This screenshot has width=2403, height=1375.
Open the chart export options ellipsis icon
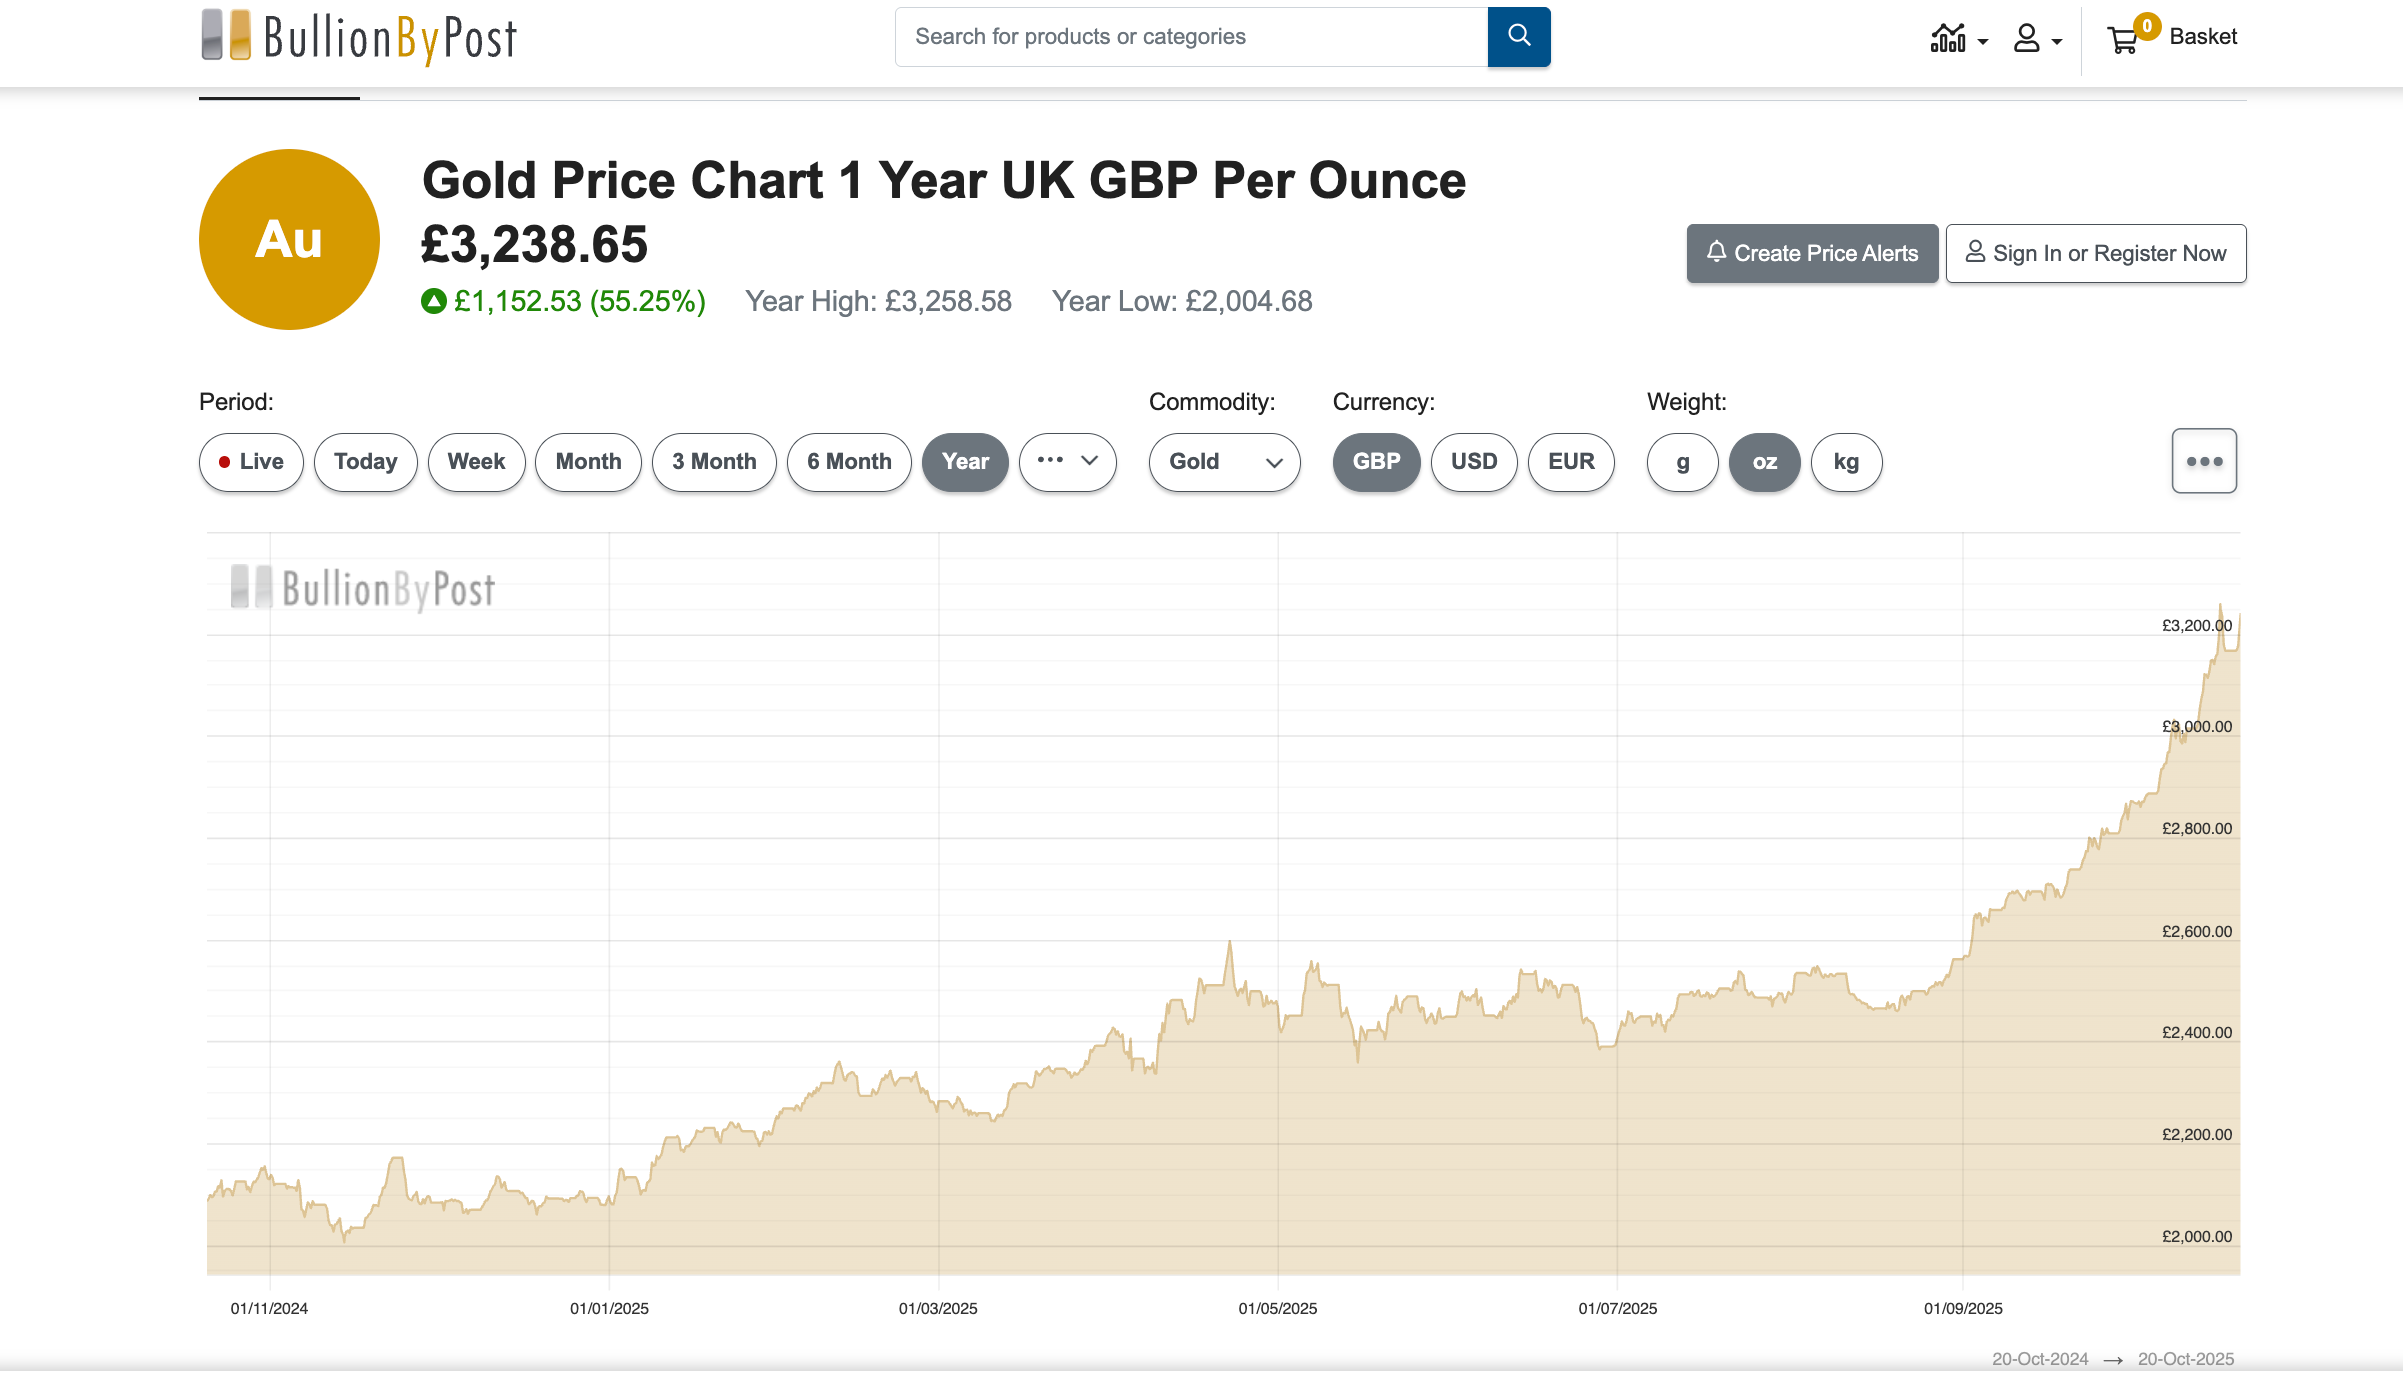[2204, 461]
